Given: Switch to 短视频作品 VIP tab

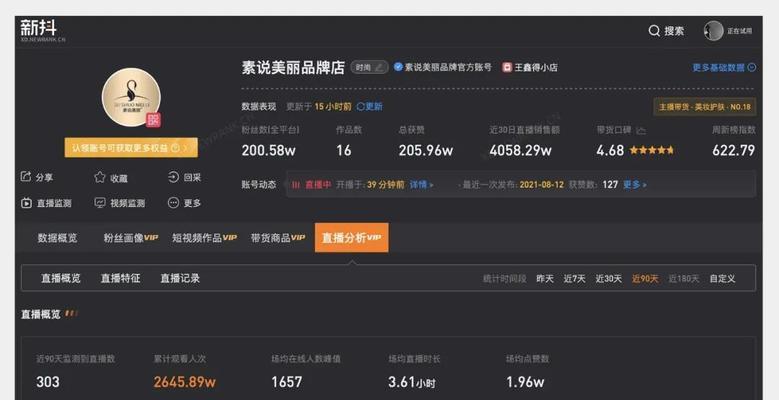Looking at the screenshot, I should 204,238.
